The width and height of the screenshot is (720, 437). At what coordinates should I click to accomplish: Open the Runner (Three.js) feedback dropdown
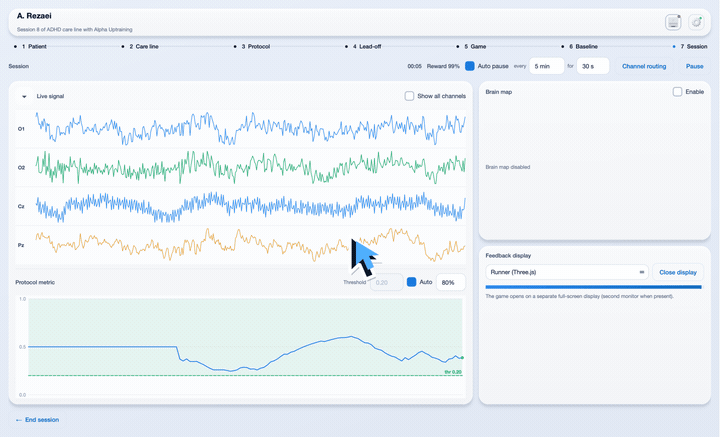click(x=567, y=272)
